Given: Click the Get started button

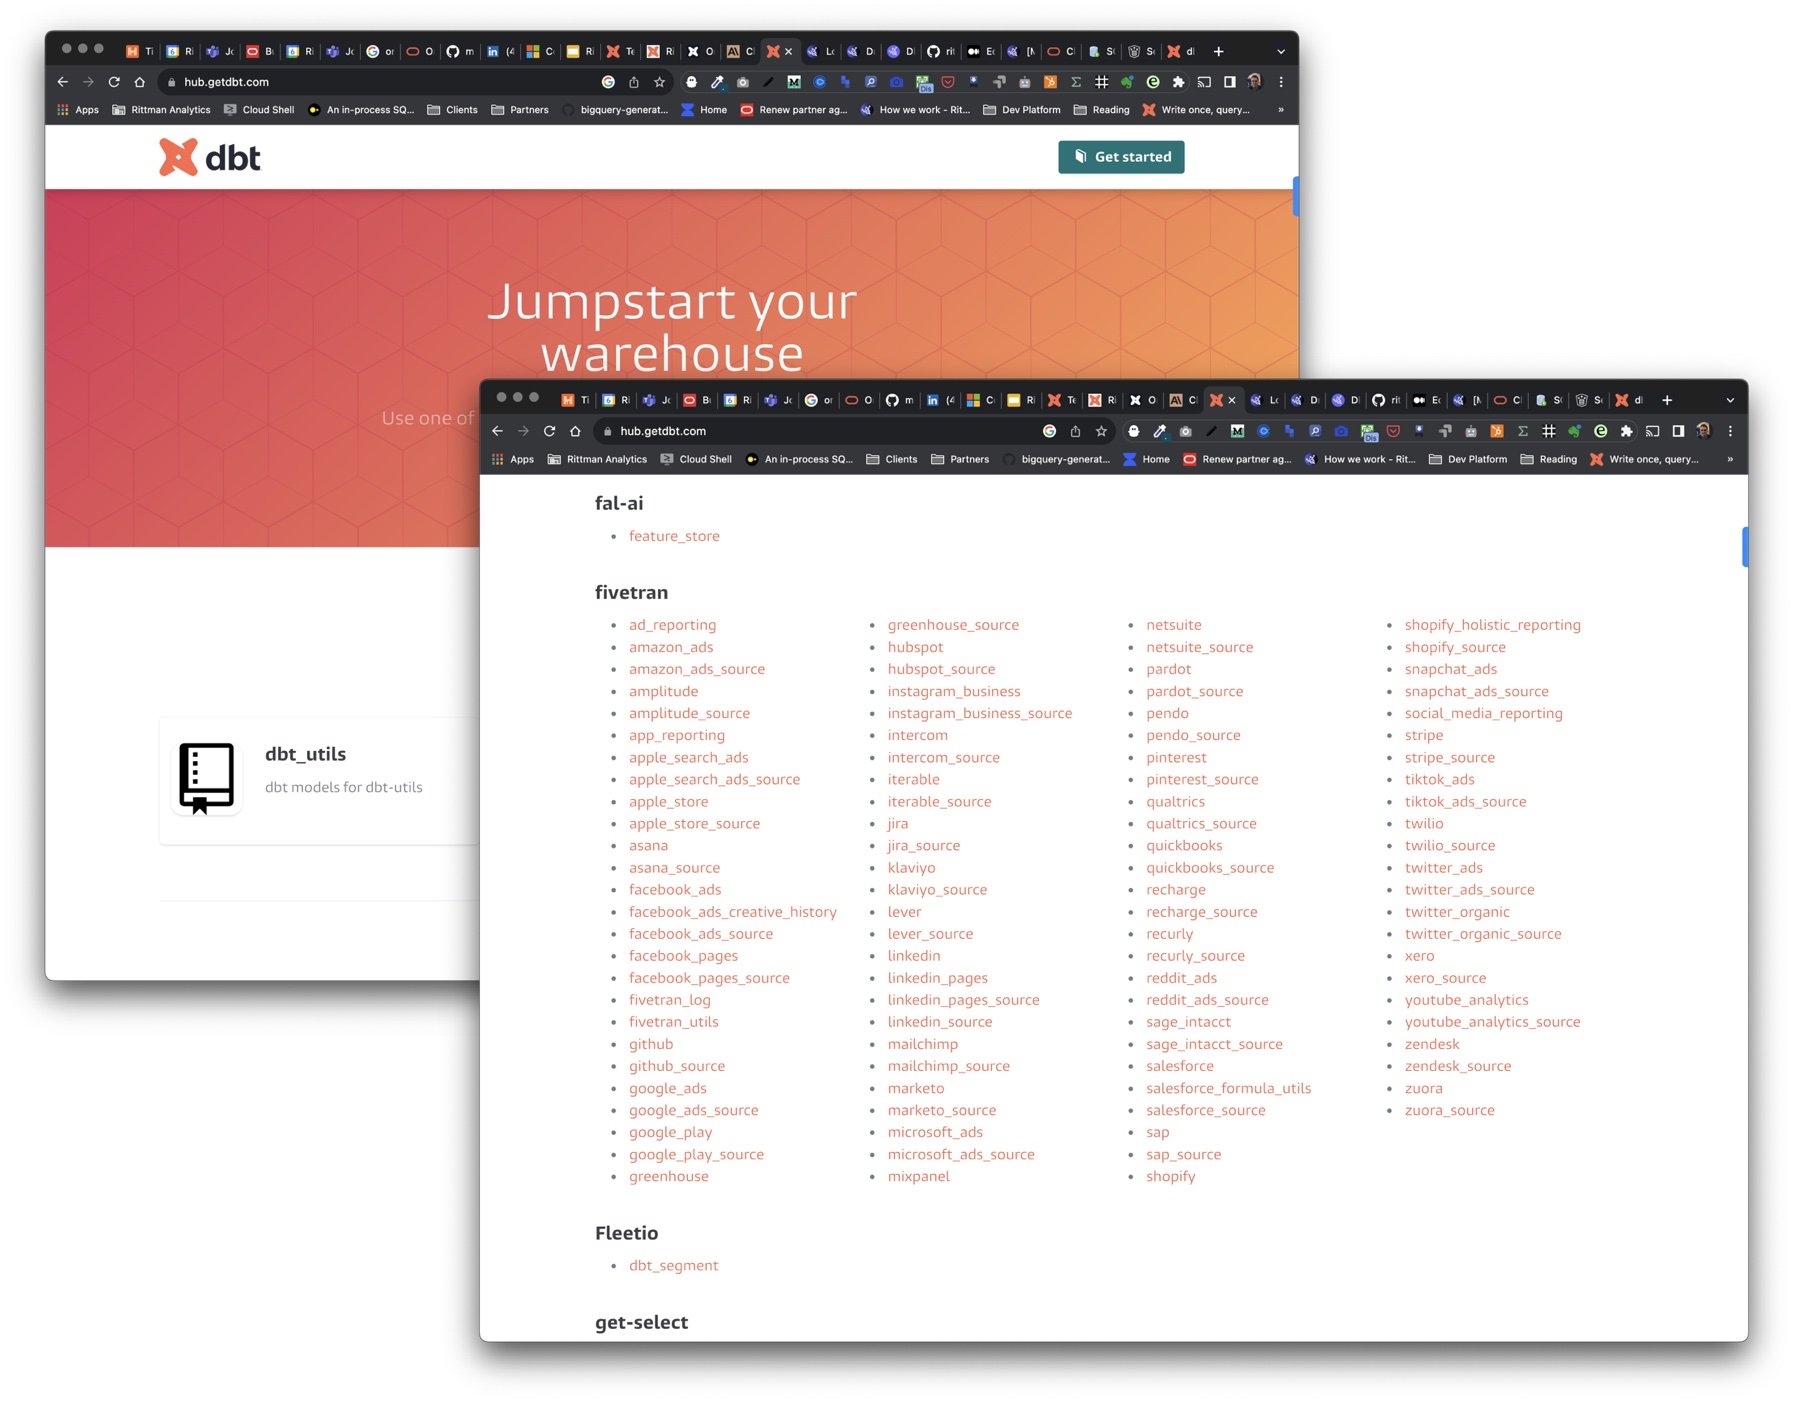Looking at the screenshot, I should tap(1121, 157).
